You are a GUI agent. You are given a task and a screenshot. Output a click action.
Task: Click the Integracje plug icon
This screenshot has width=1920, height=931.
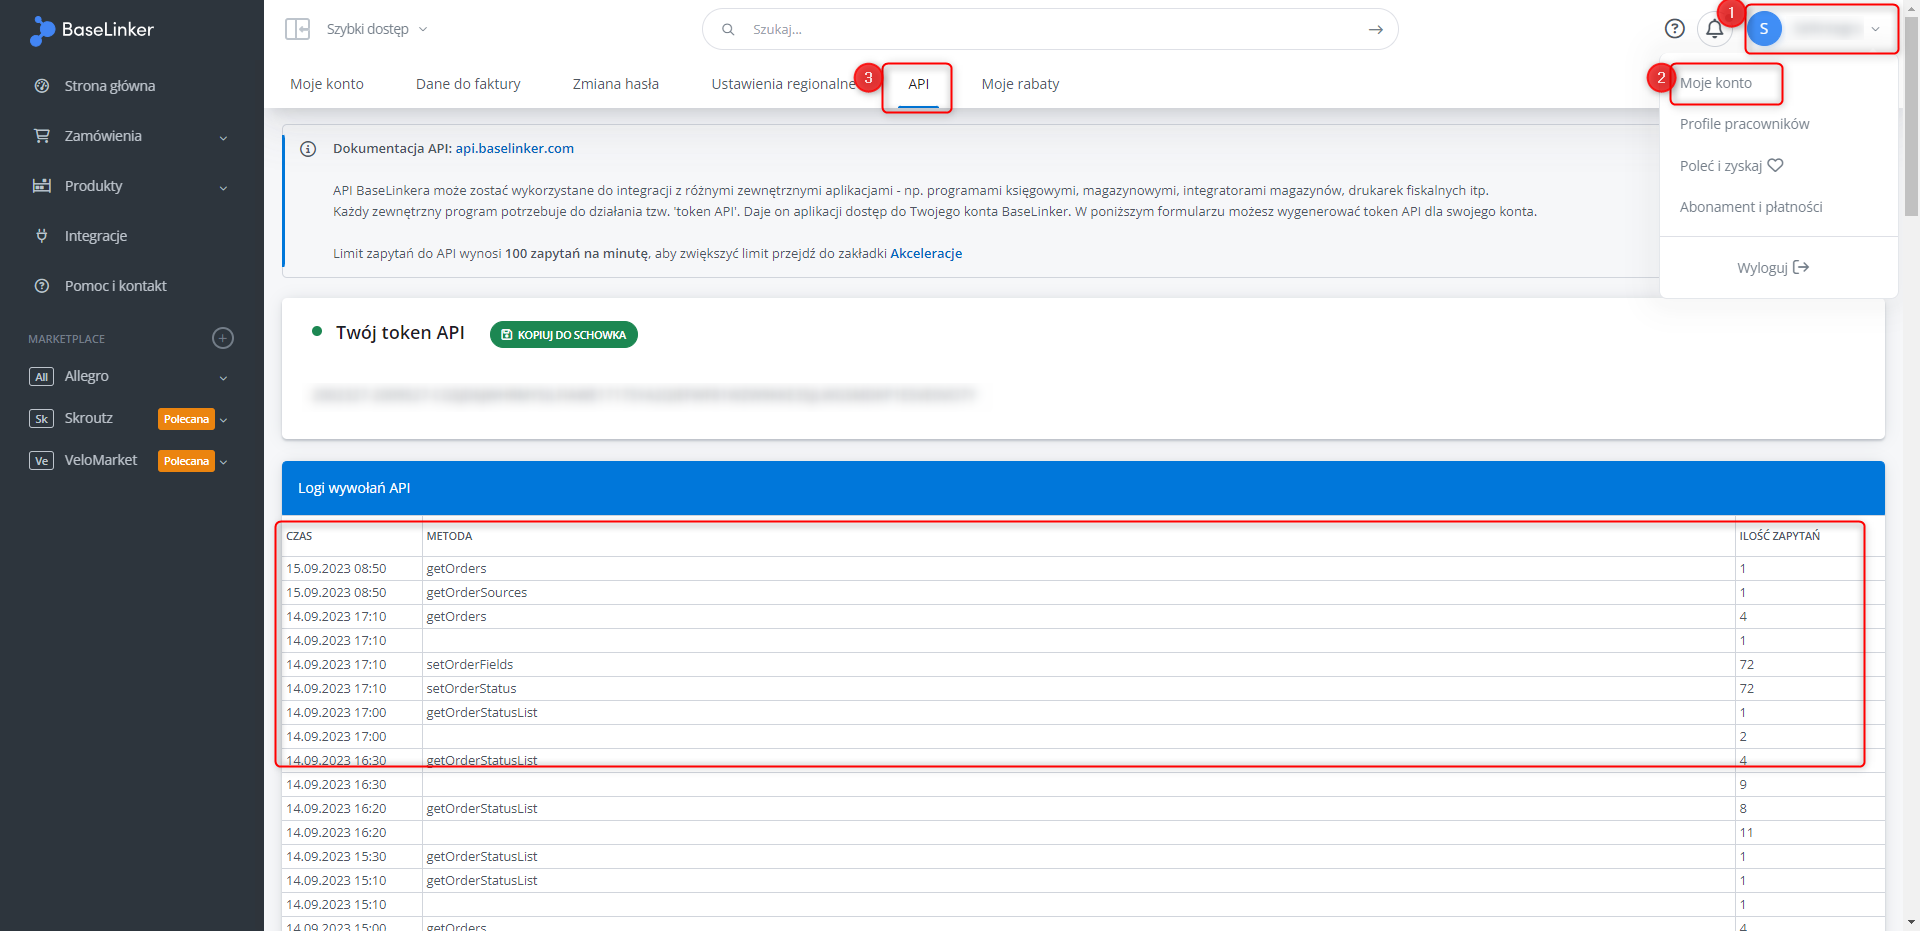(42, 236)
